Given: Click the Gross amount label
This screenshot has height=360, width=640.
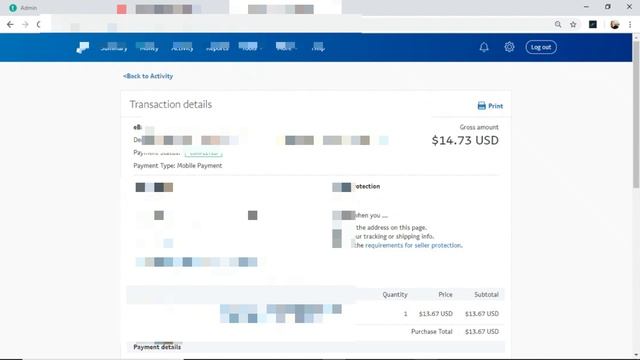Looking at the screenshot, I should [x=479, y=127].
